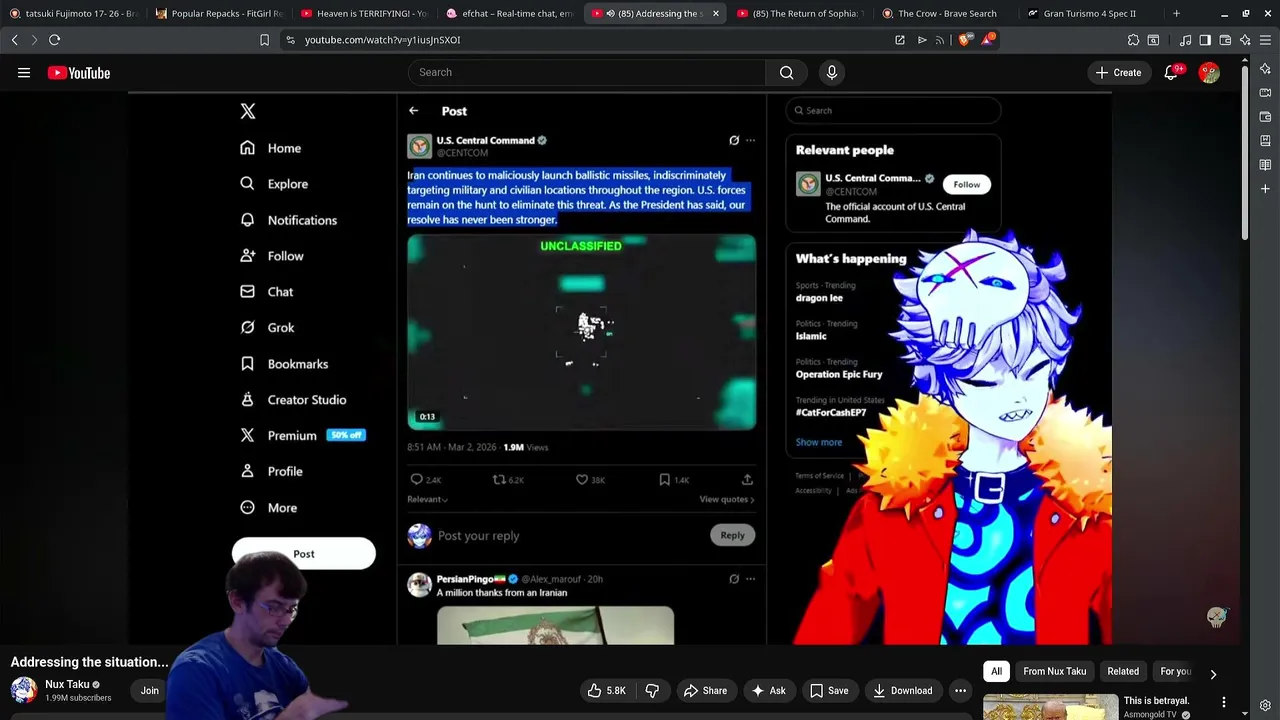The width and height of the screenshot is (1280, 720).
Task: Join the Nux Taku channel
Action: coord(149,690)
